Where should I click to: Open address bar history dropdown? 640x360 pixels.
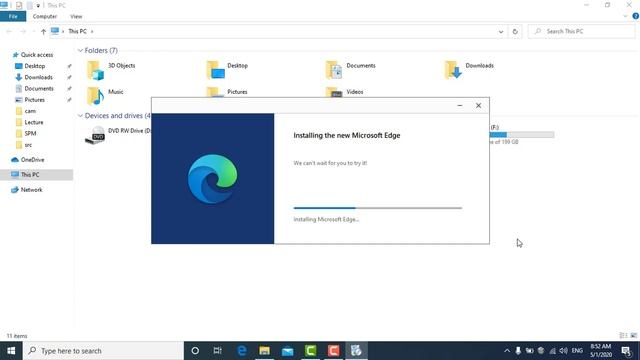[501, 31]
